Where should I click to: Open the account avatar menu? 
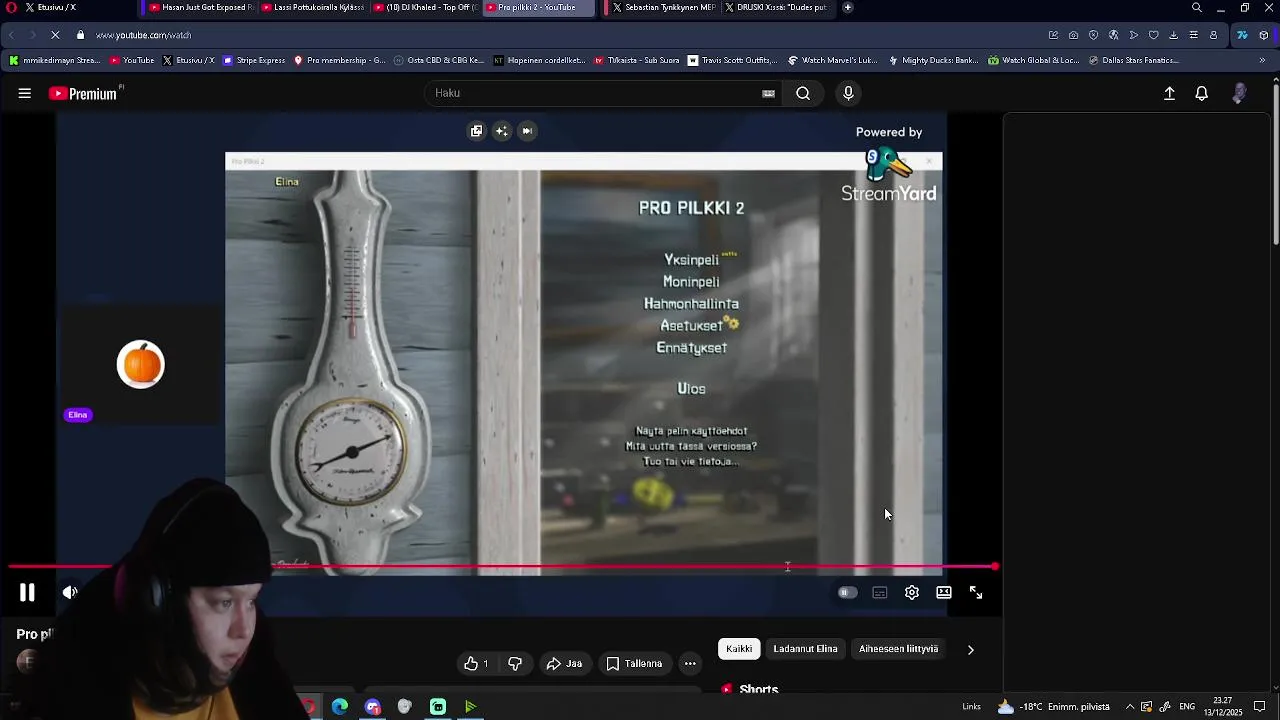pos(1239,93)
